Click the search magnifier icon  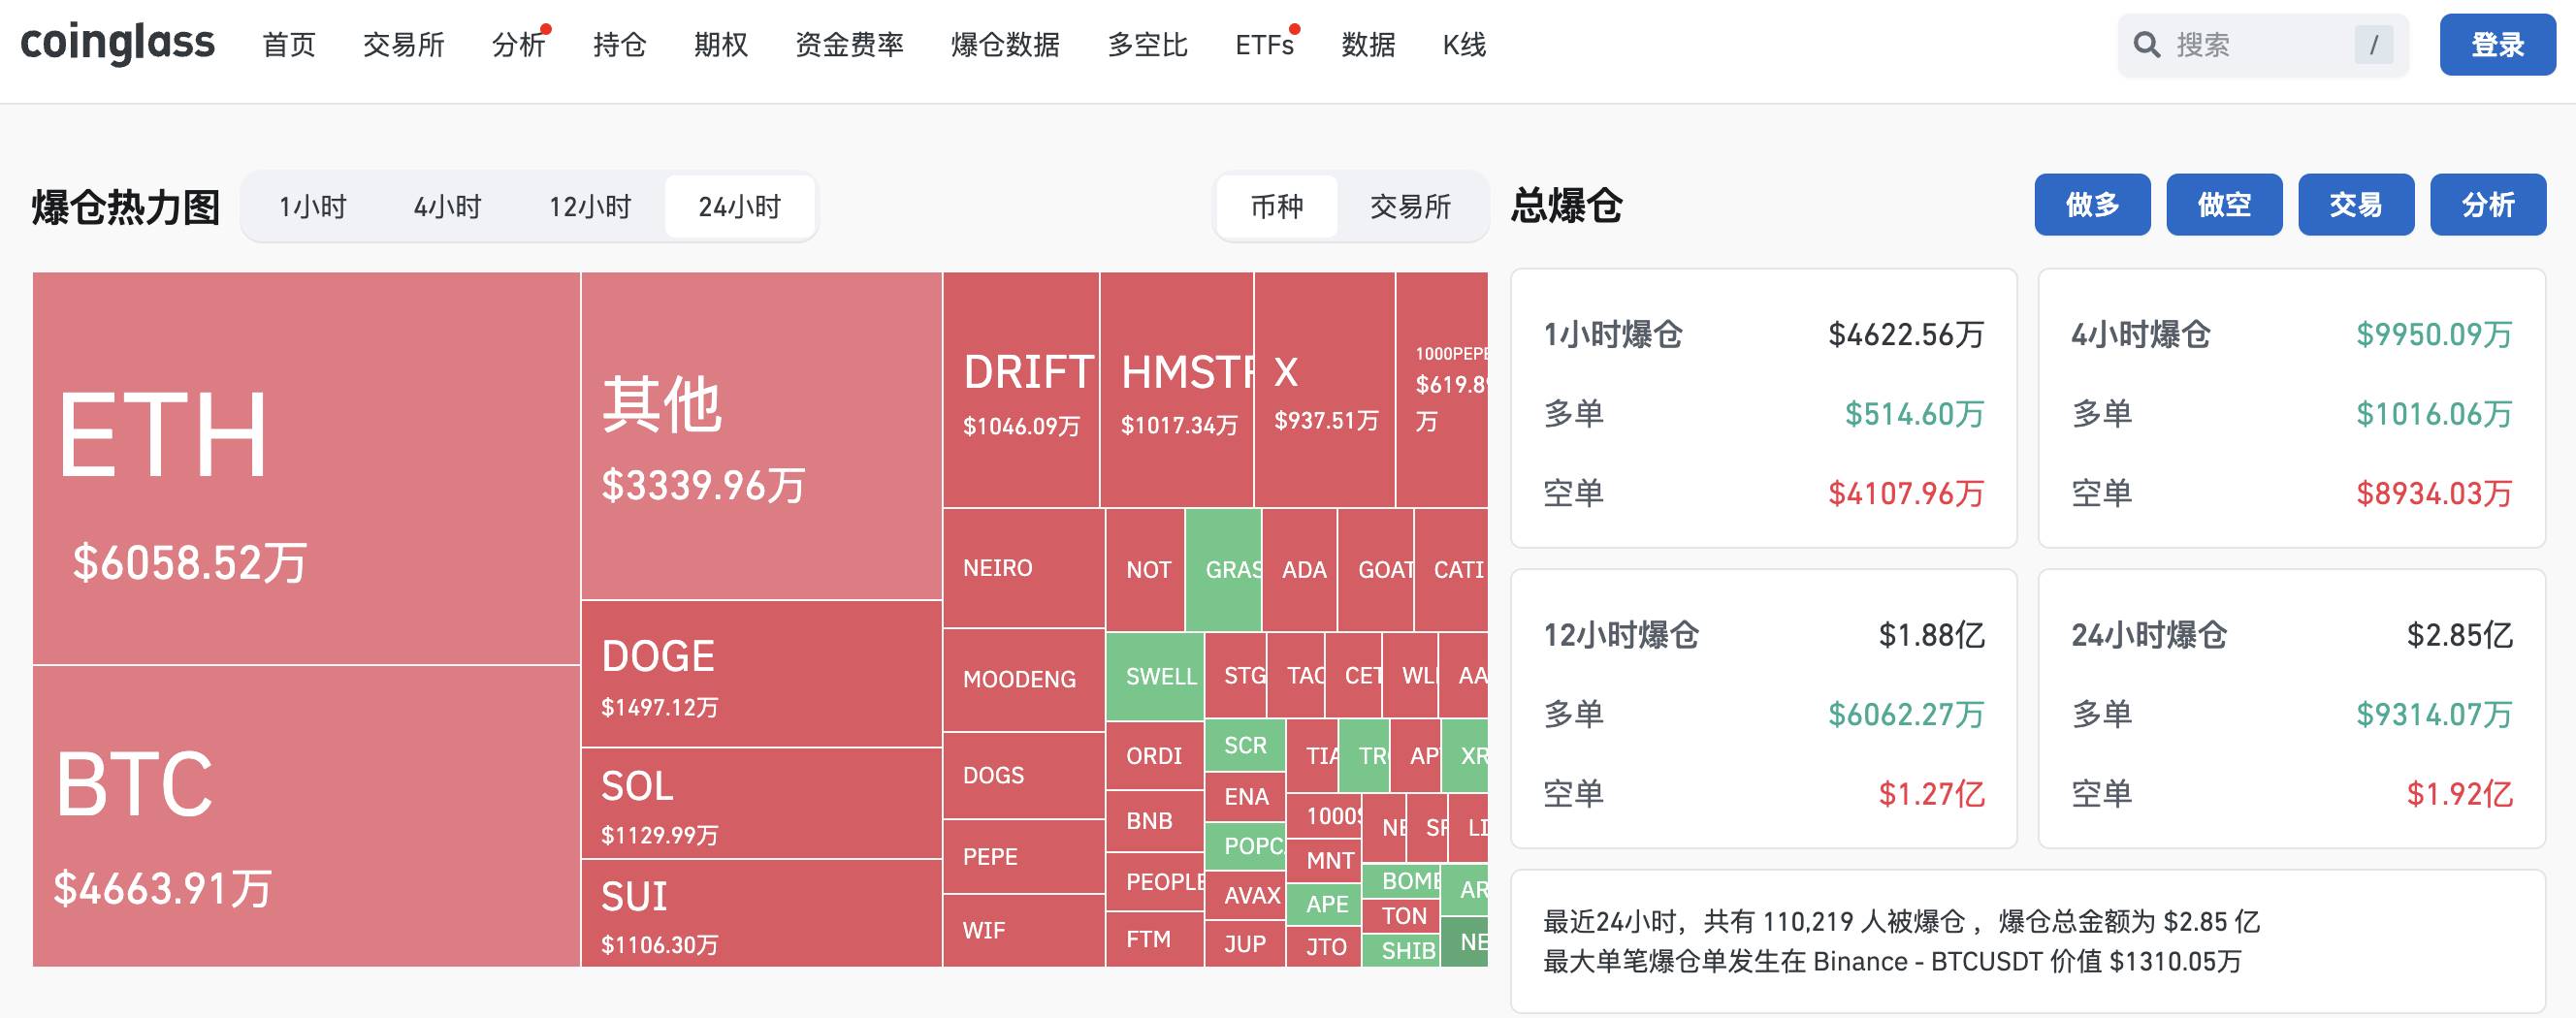pos(2146,45)
